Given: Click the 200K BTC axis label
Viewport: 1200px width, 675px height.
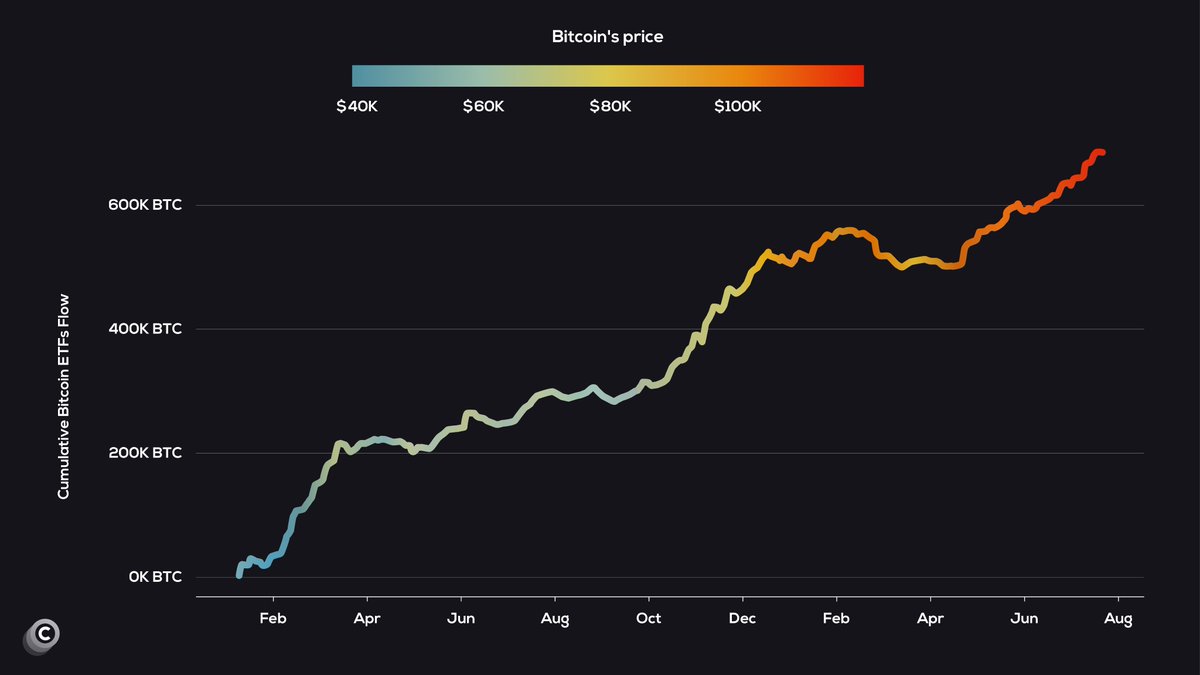Looking at the screenshot, I should point(146,453).
